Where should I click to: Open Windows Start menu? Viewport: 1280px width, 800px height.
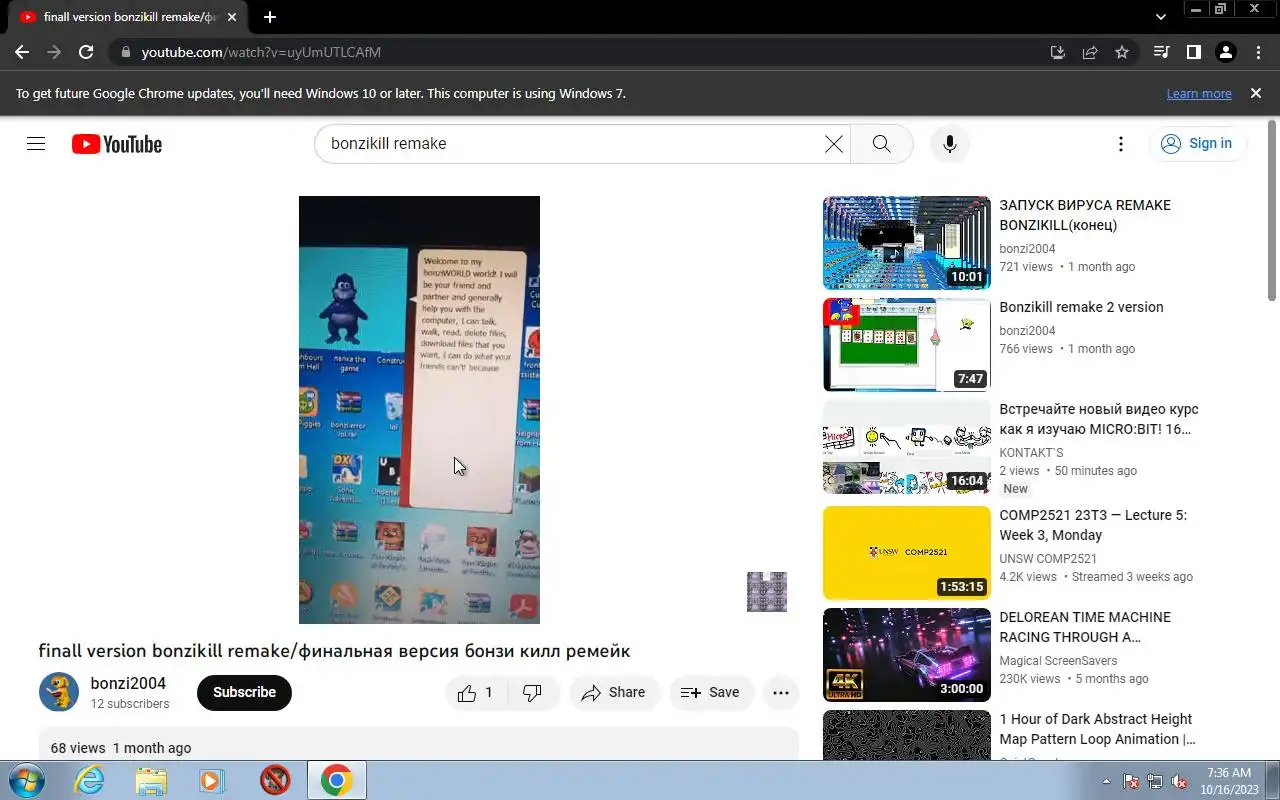point(26,780)
